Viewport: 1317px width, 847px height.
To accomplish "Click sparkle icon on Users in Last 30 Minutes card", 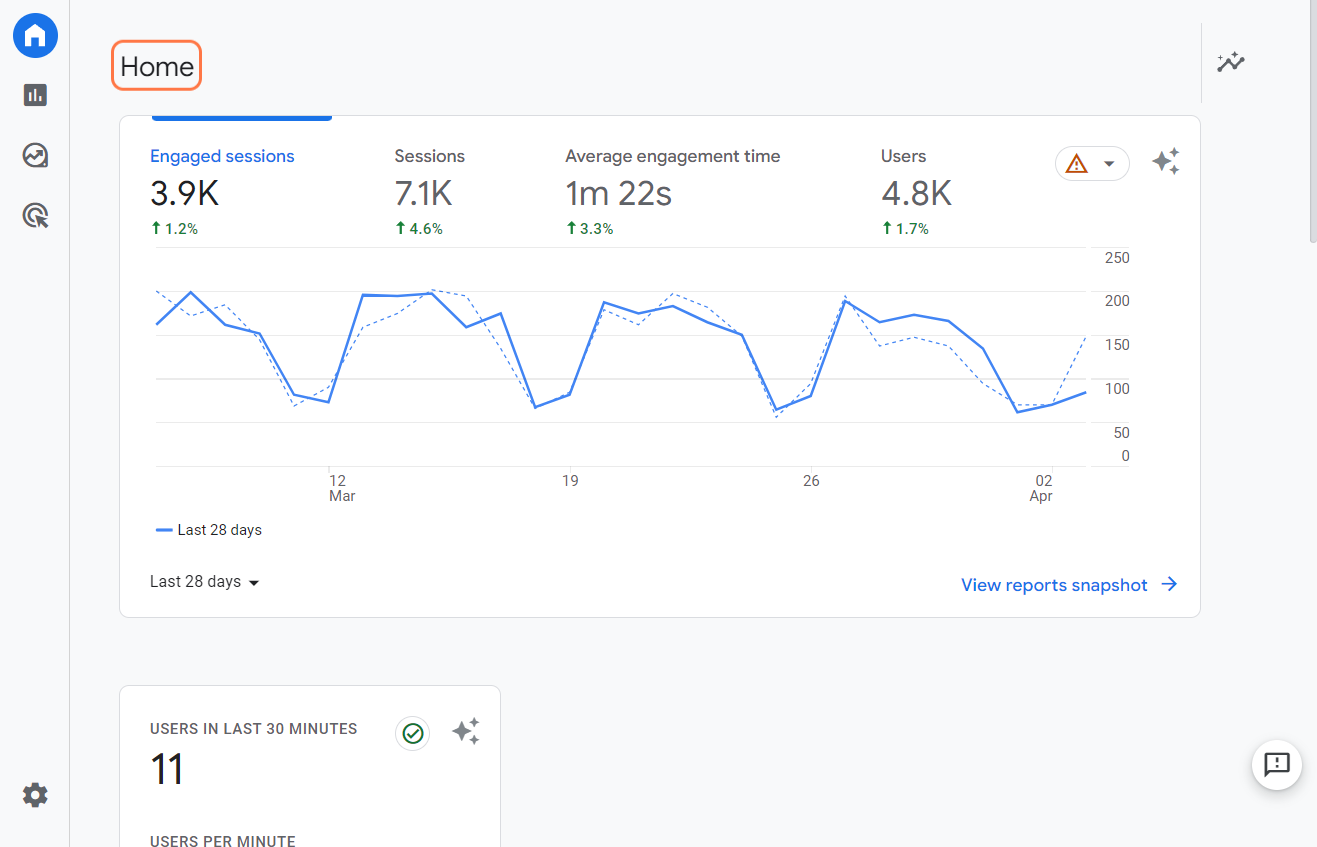I will tap(466, 732).
